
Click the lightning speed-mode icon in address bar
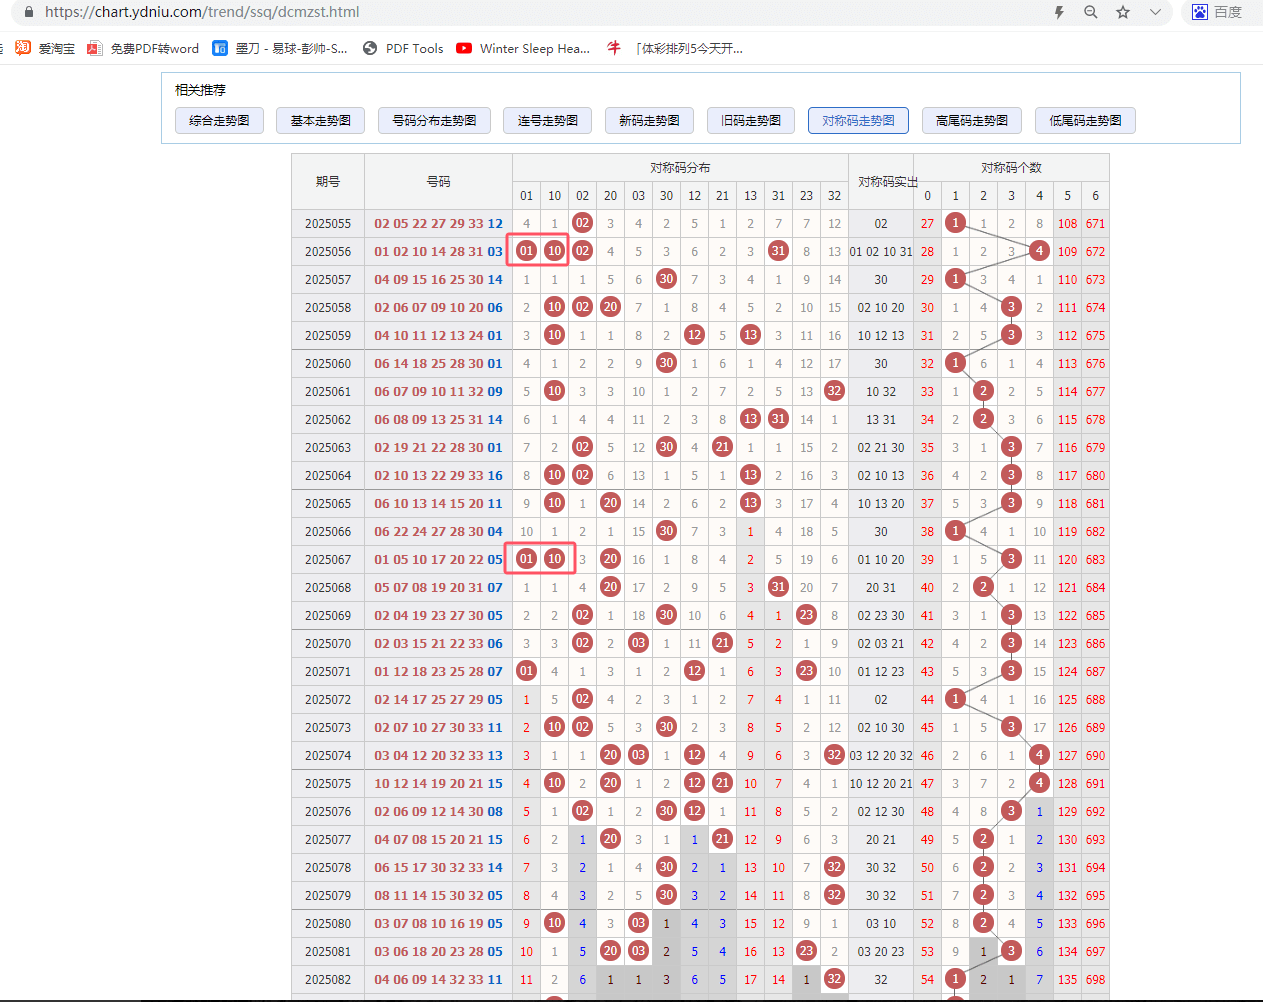(x=1059, y=12)
